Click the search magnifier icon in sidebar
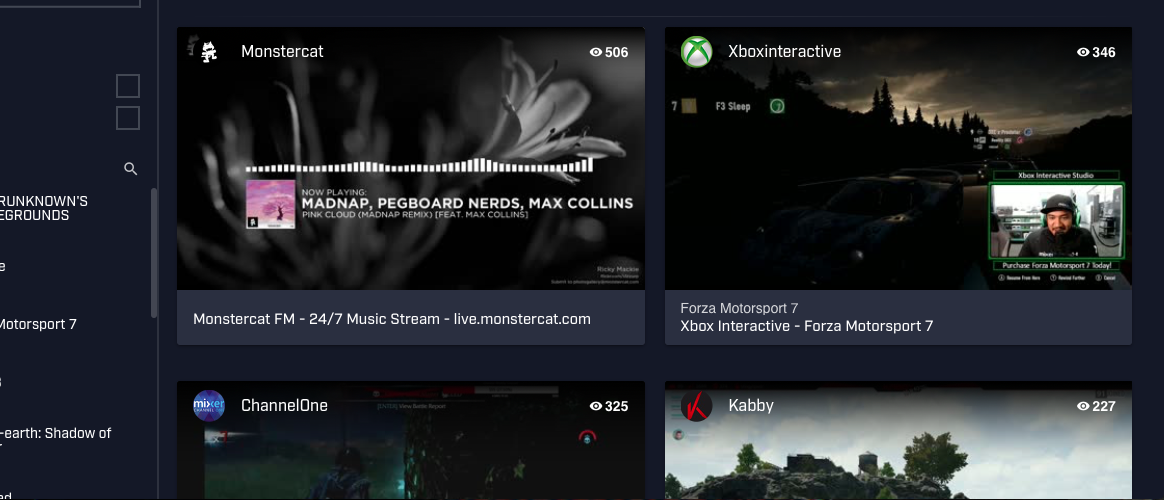This screenshot has height=500, width=1164. pos(131,169)
